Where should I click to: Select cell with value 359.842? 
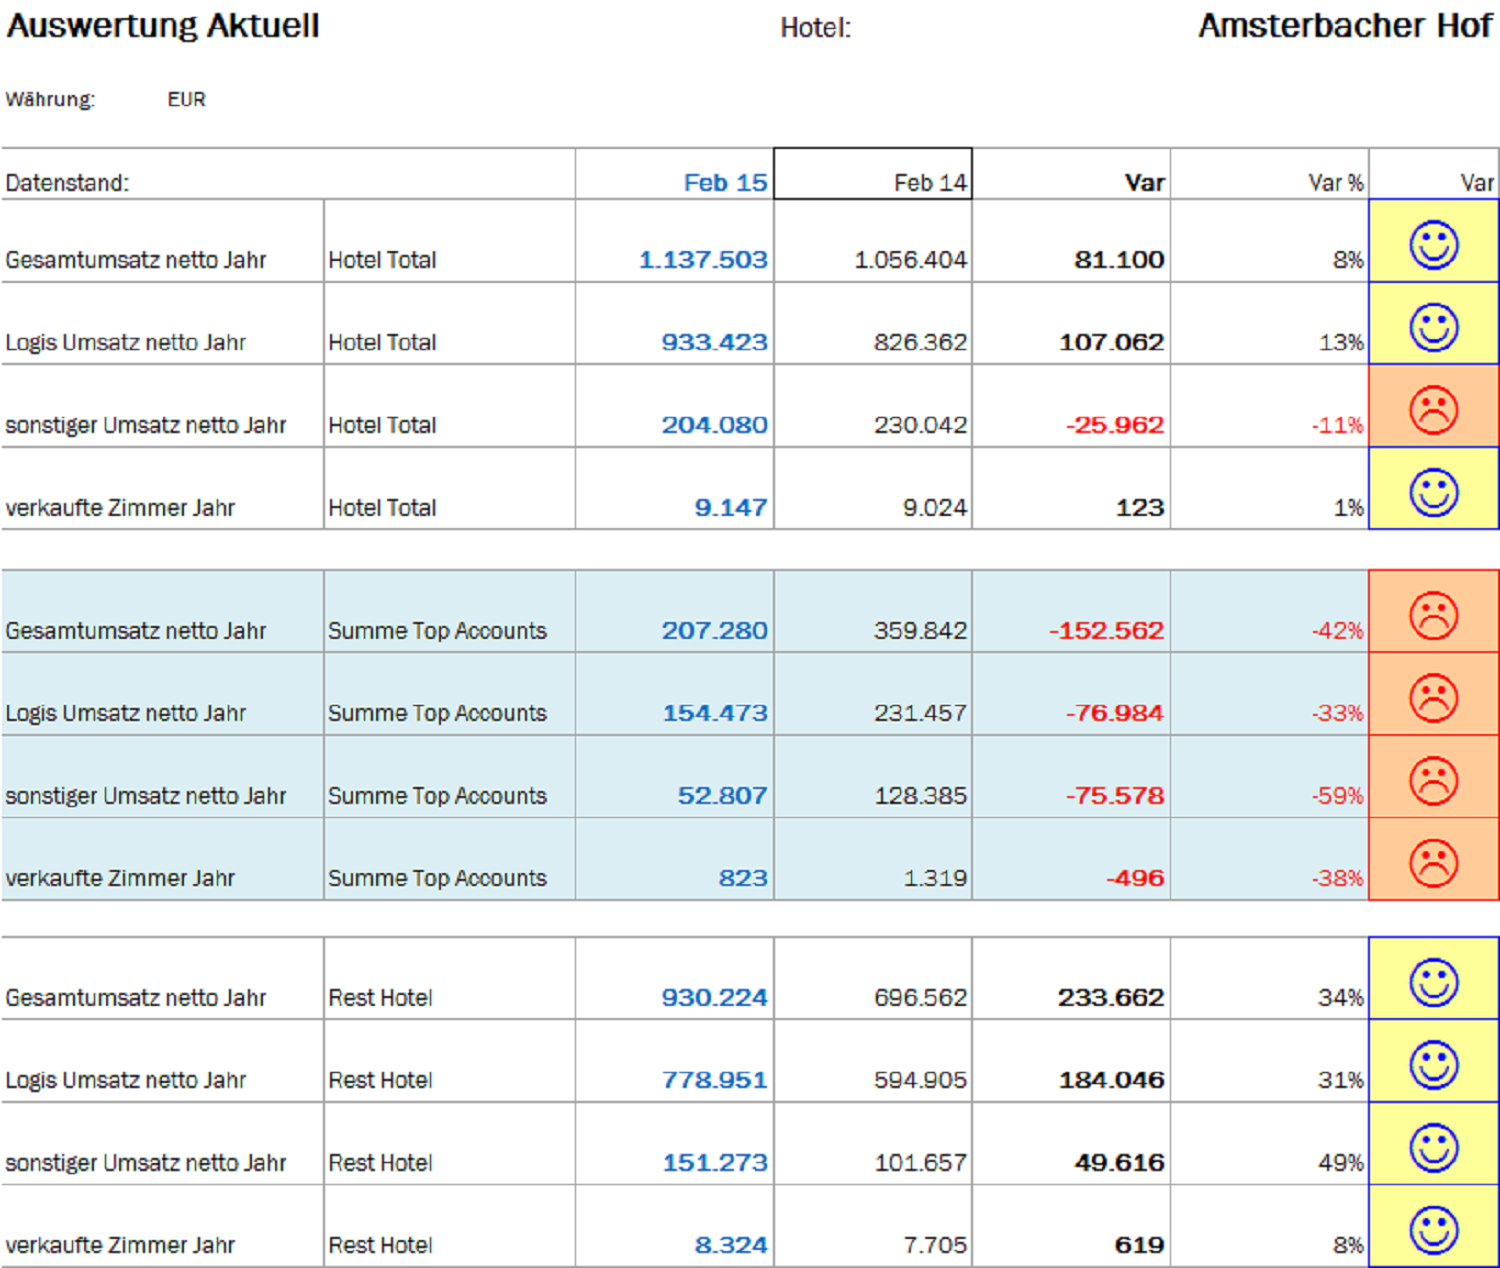(873, 612)
